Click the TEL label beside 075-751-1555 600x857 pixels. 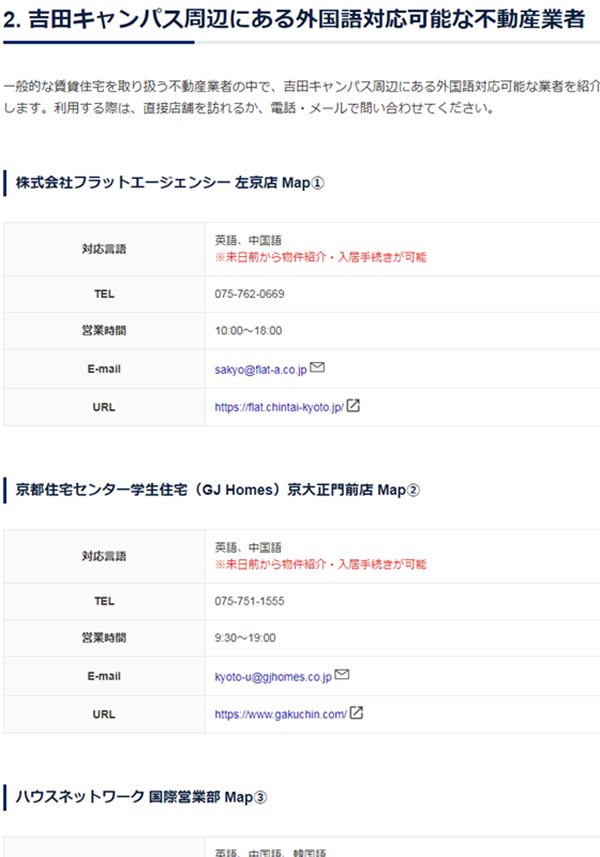(104, 601)
